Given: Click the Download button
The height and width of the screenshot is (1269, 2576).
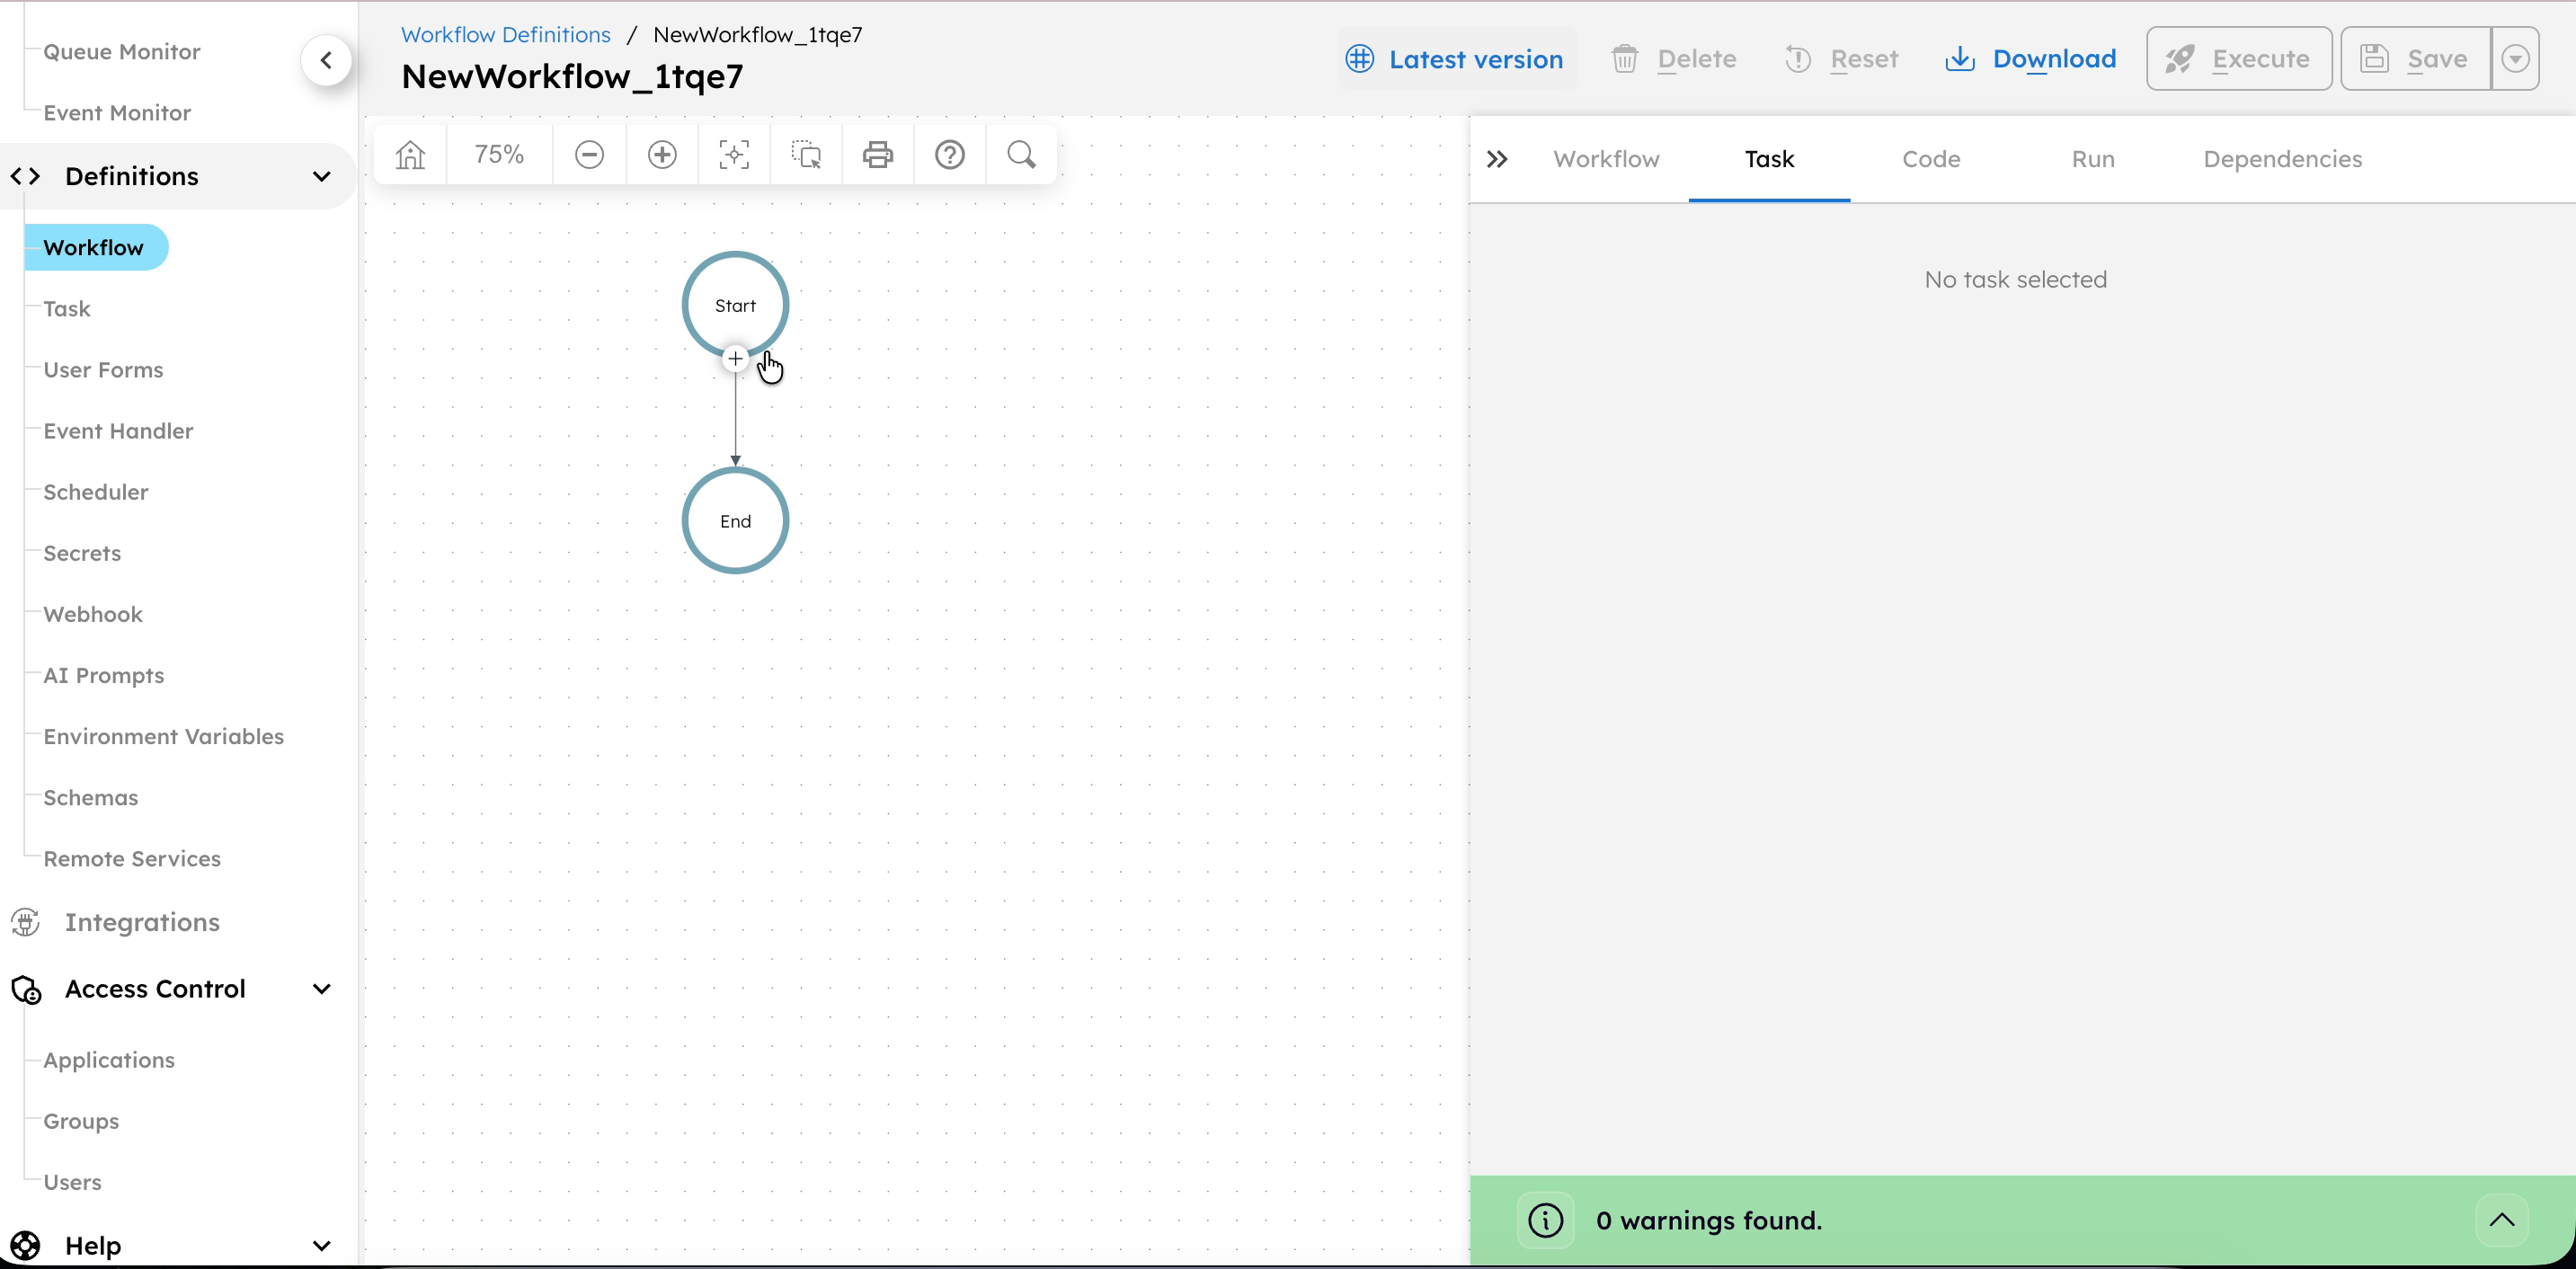Looking at the screenshot, I should [2031, 59].
